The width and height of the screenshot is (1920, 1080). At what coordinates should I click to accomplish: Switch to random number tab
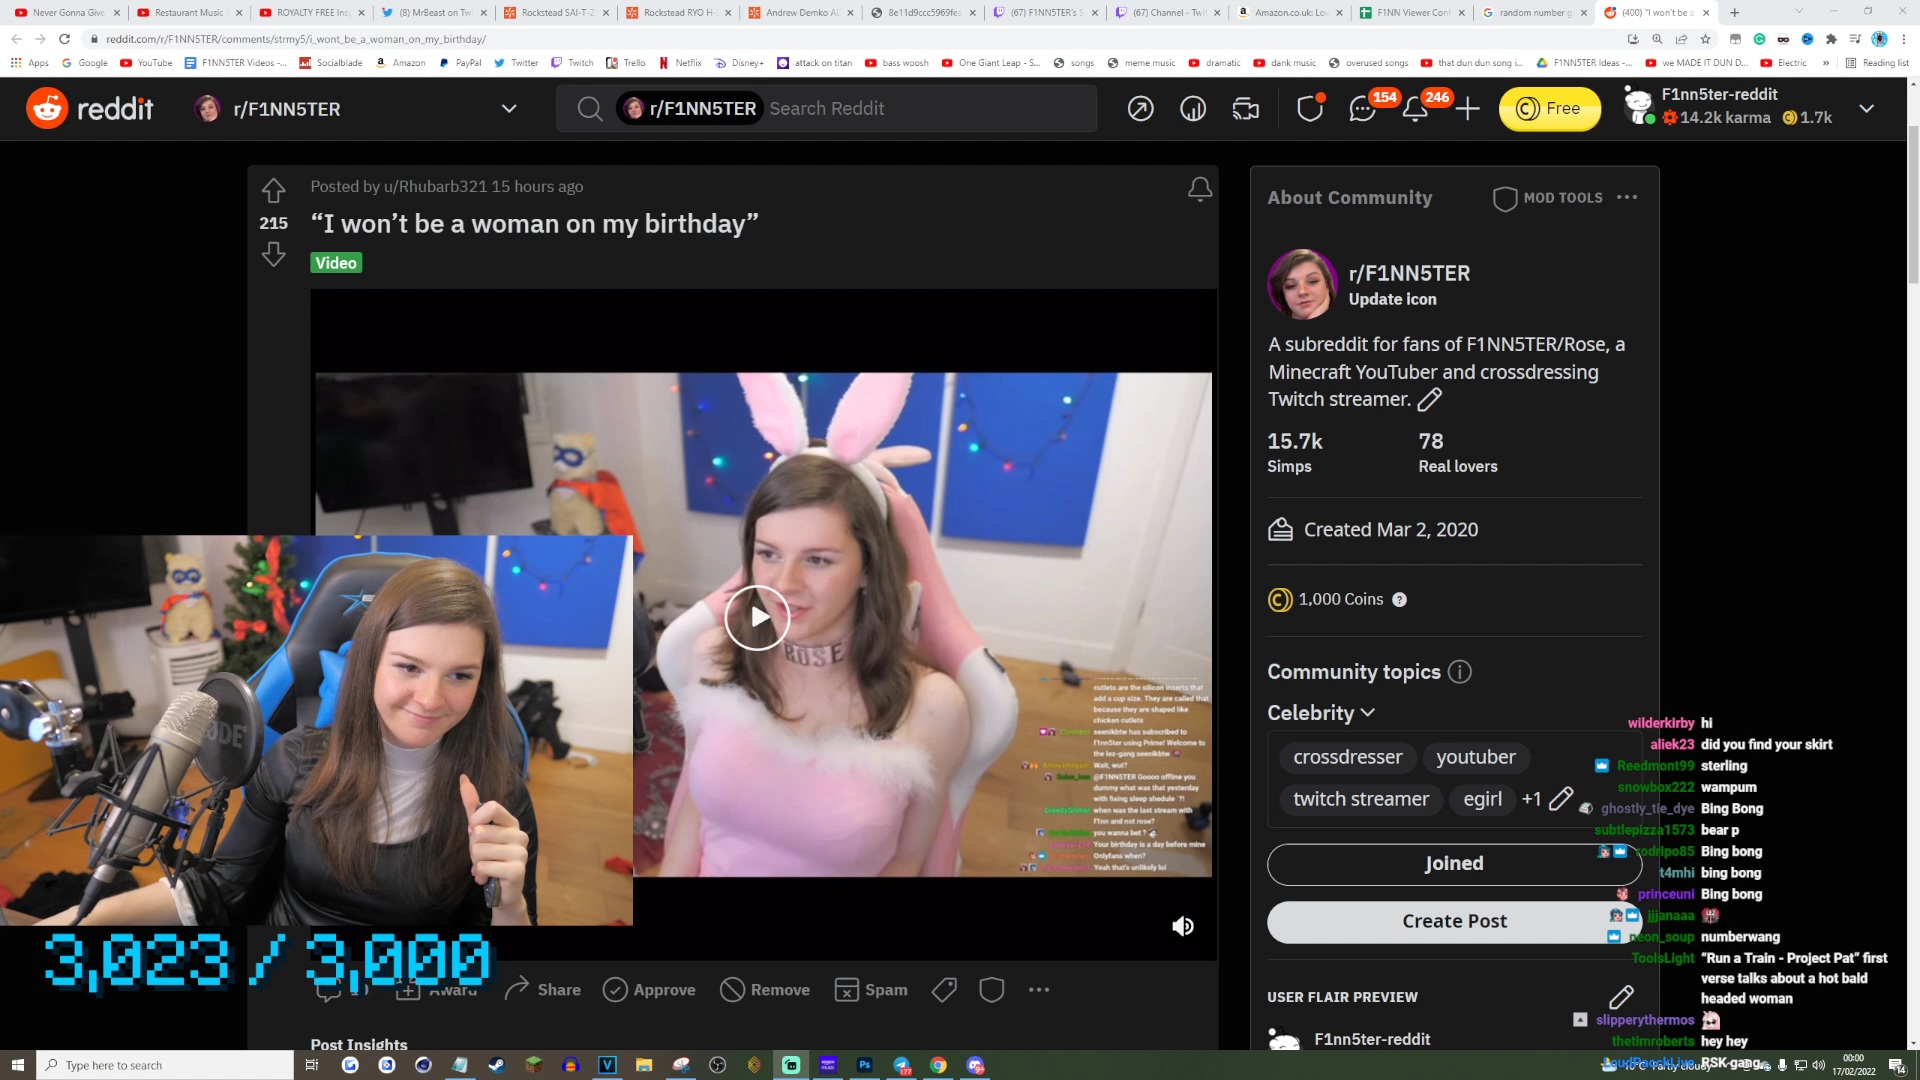tap(1535, 13)
